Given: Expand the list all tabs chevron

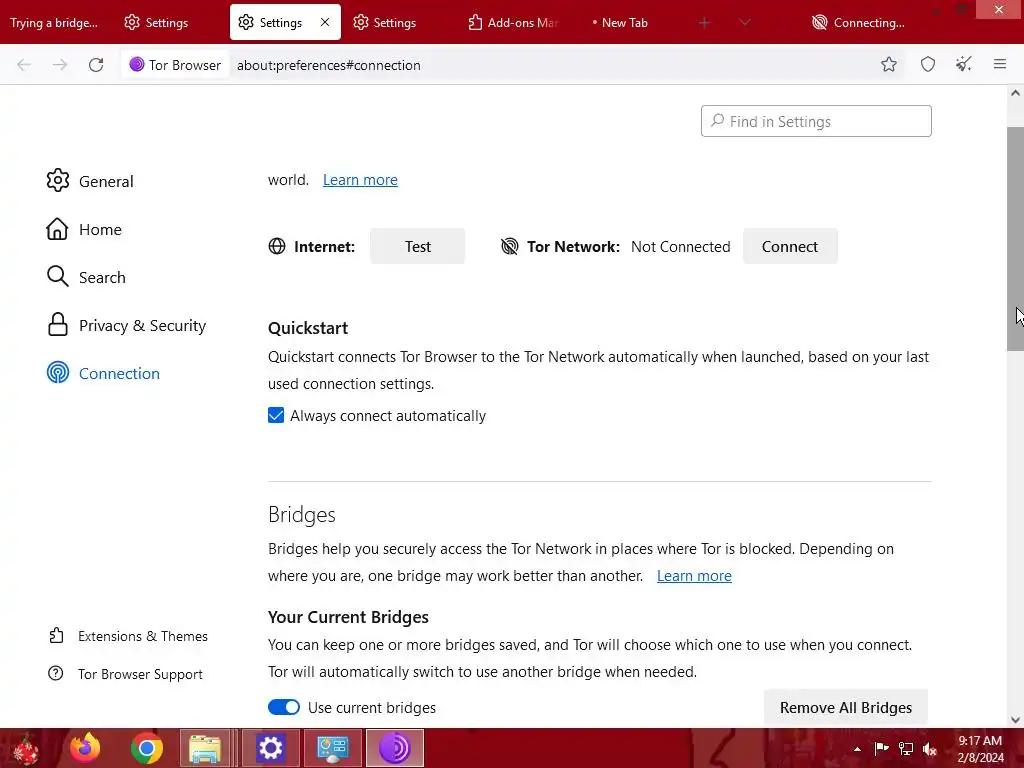Looking at the screenshot, I should 744,23.
